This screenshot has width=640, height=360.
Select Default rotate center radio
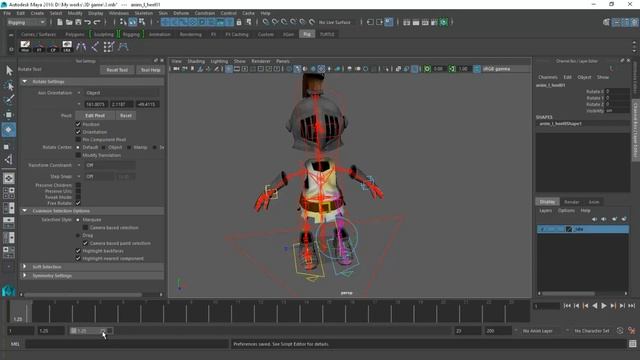coord(78,147)
